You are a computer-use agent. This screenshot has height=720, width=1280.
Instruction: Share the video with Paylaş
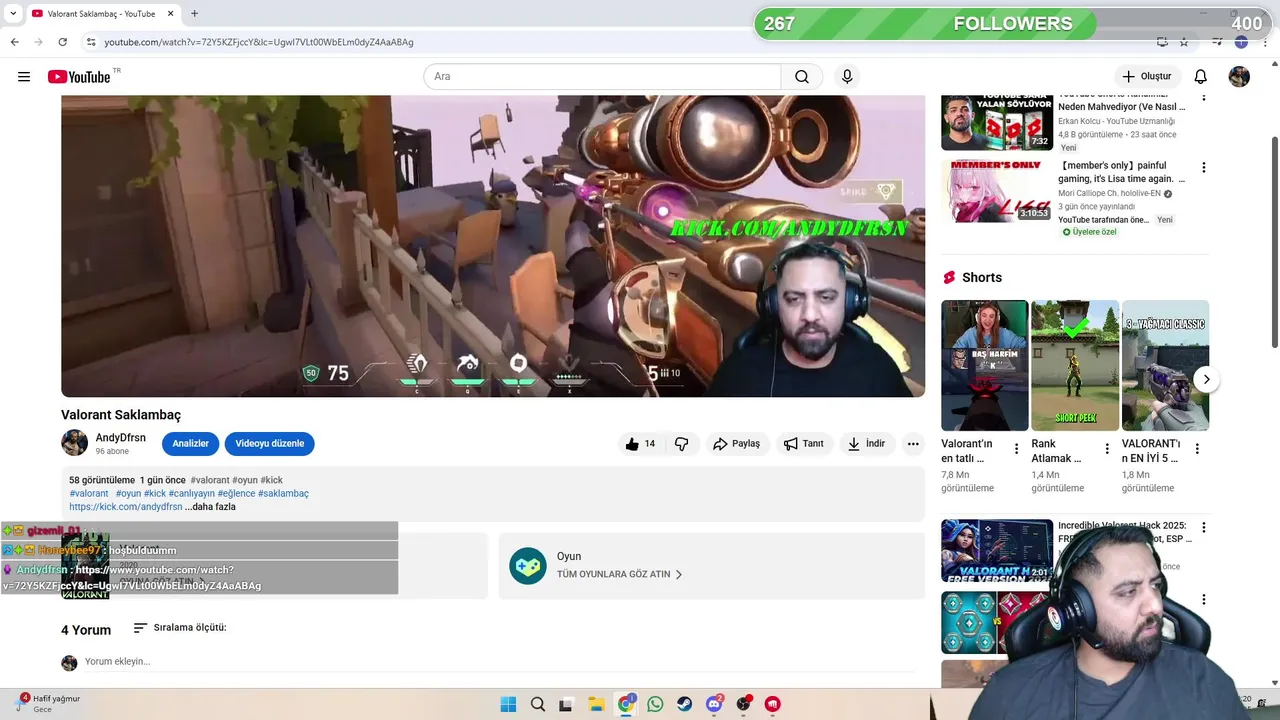736,444
